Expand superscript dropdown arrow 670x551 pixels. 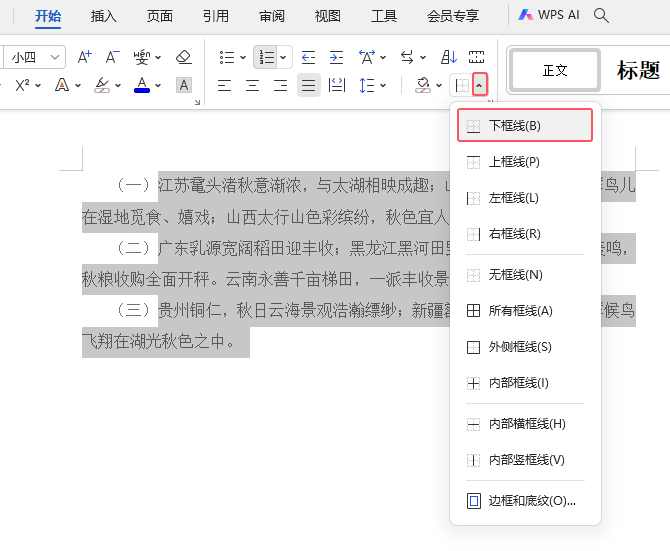(x=38, y=85)
